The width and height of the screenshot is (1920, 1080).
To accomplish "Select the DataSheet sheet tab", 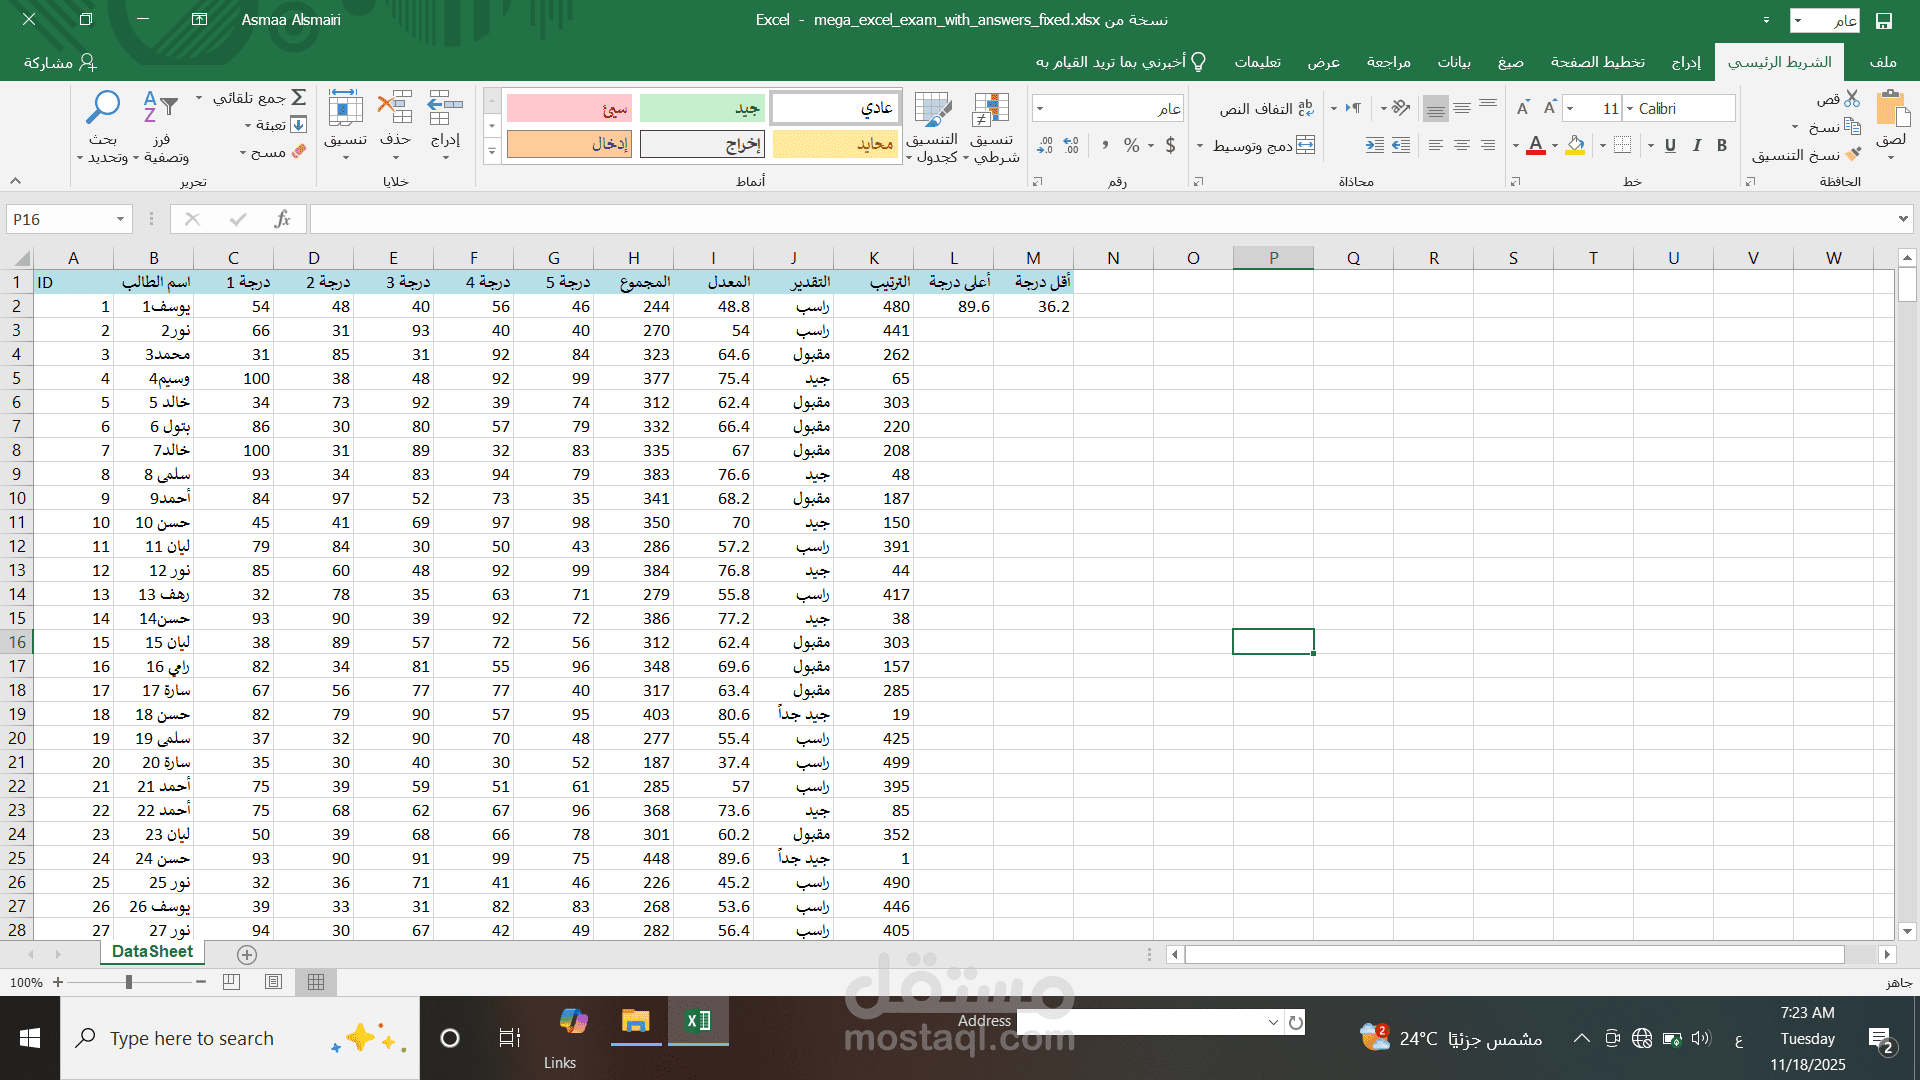I will pyautogui.click(x=152, y=952).
